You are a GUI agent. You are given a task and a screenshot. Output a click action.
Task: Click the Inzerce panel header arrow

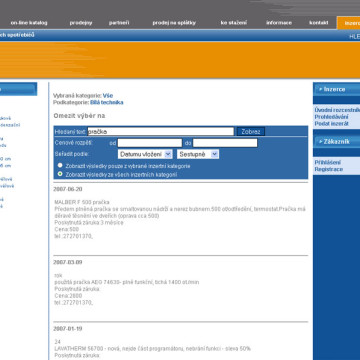pos(320,89)
